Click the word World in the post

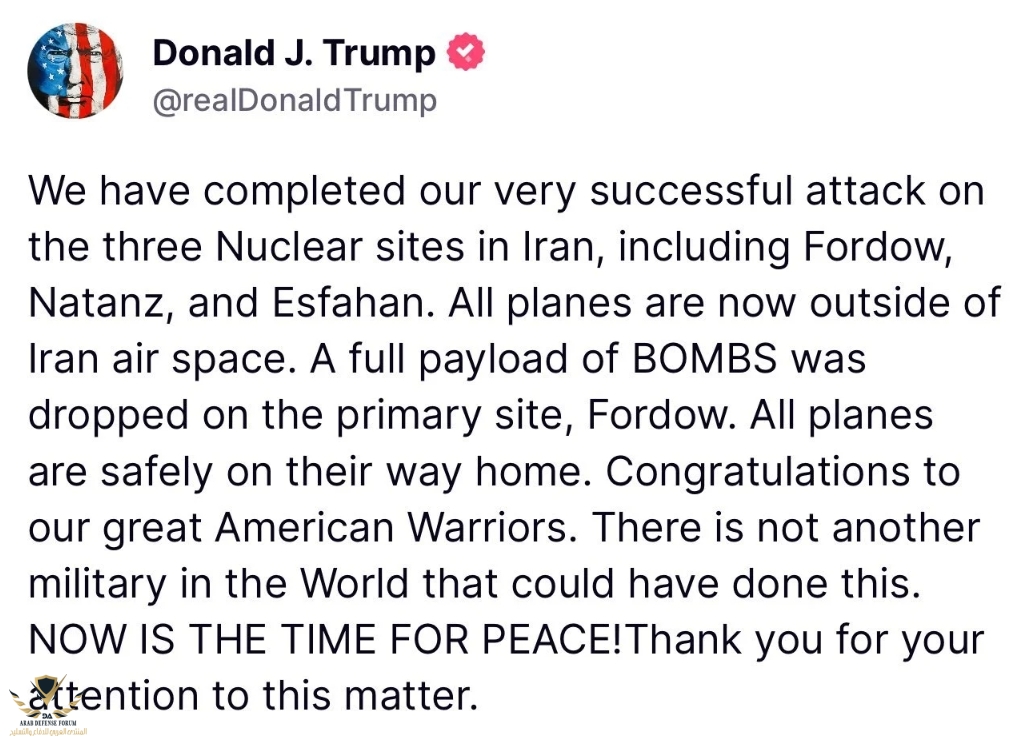[354, 583]
